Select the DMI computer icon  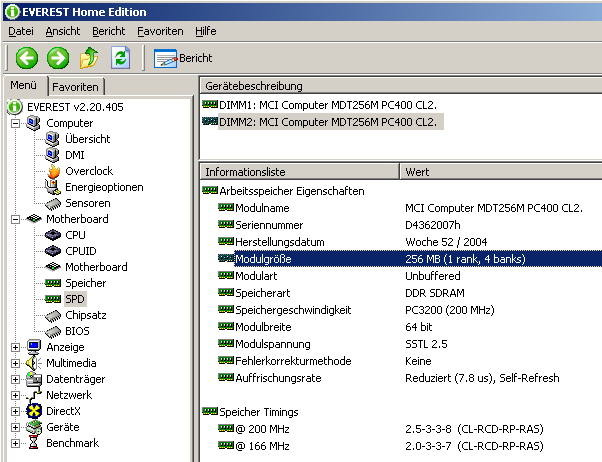pyautogui.click(x=53, y=155)
